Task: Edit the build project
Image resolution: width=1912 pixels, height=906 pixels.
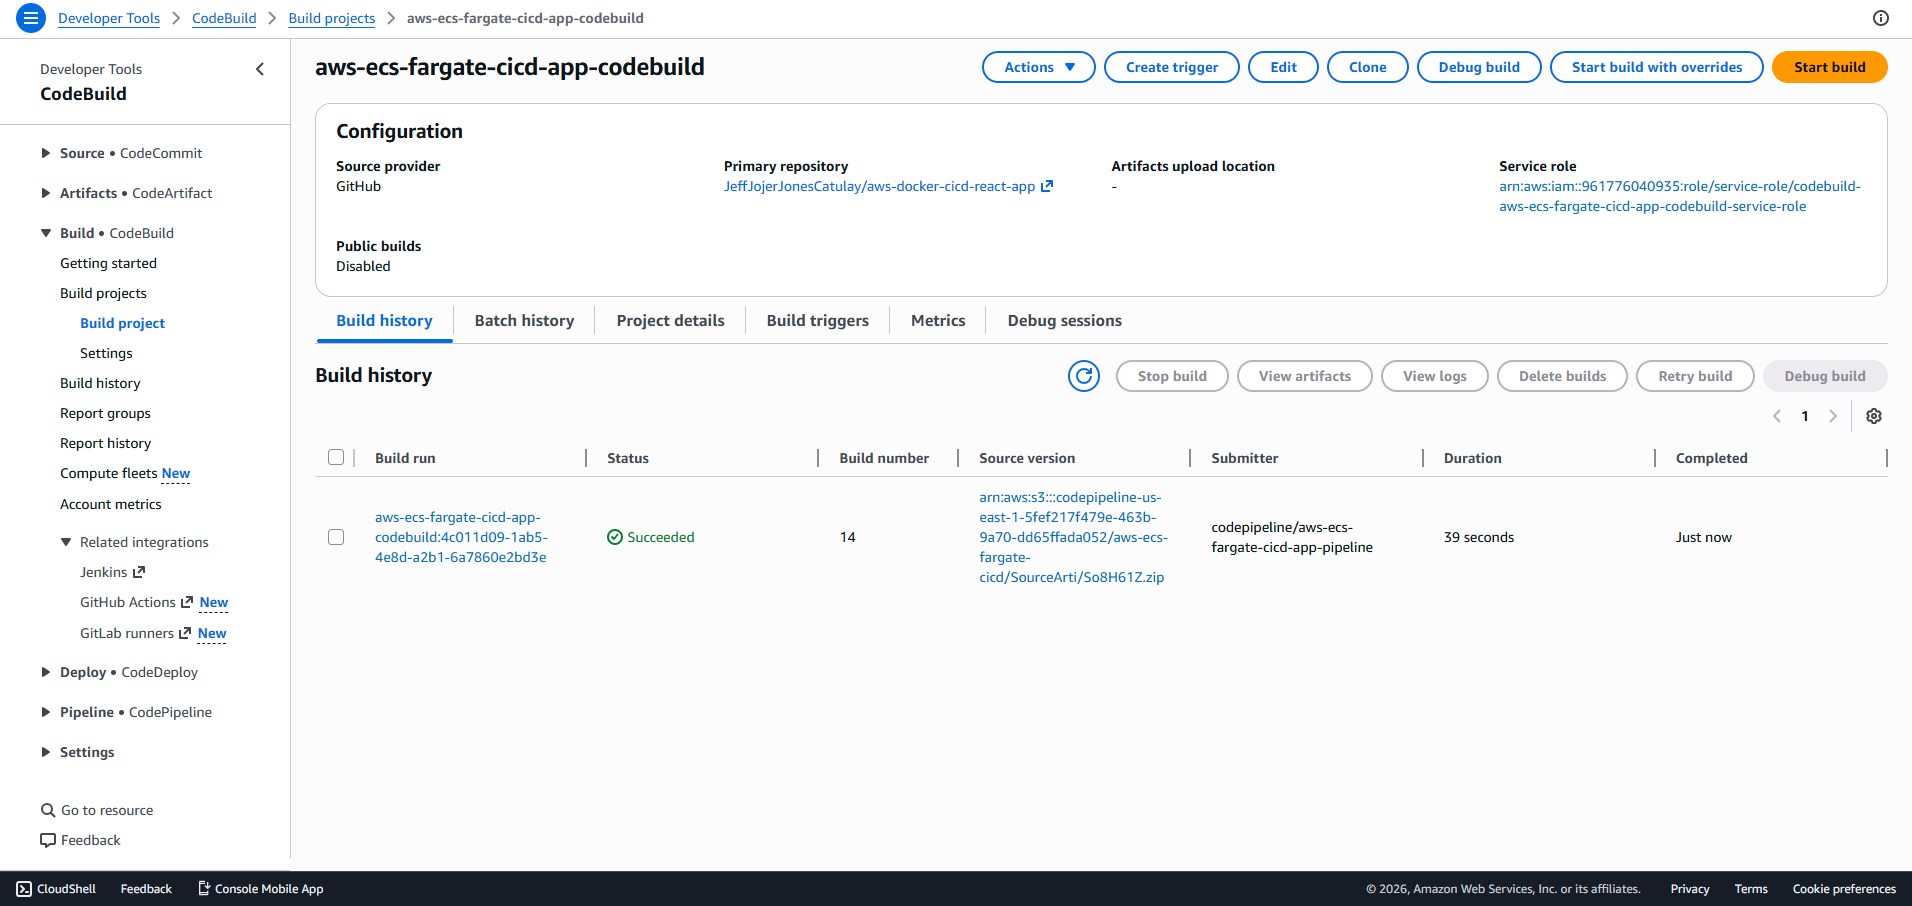Action: pos(1283,67)
